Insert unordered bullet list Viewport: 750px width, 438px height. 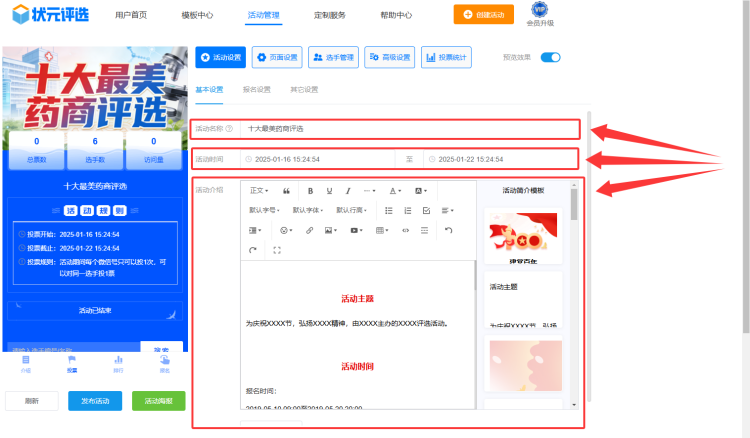pos(389,210)
